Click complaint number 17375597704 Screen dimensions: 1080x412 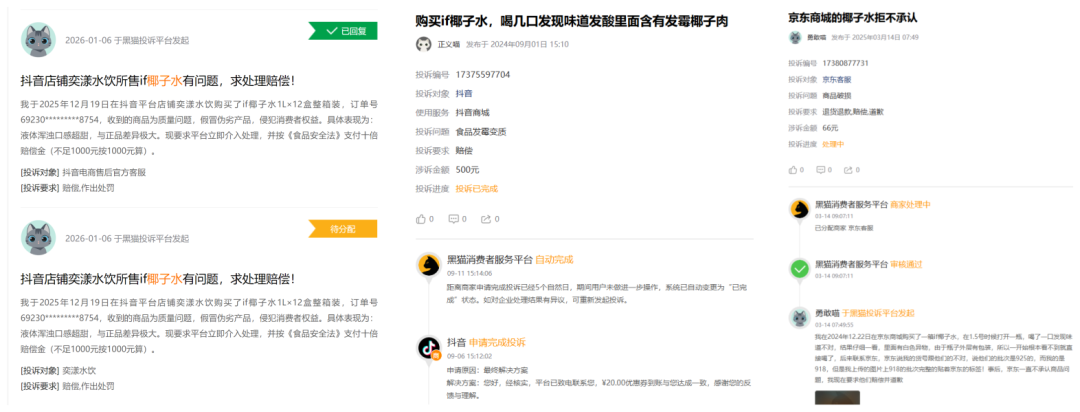tap(483, 74)
